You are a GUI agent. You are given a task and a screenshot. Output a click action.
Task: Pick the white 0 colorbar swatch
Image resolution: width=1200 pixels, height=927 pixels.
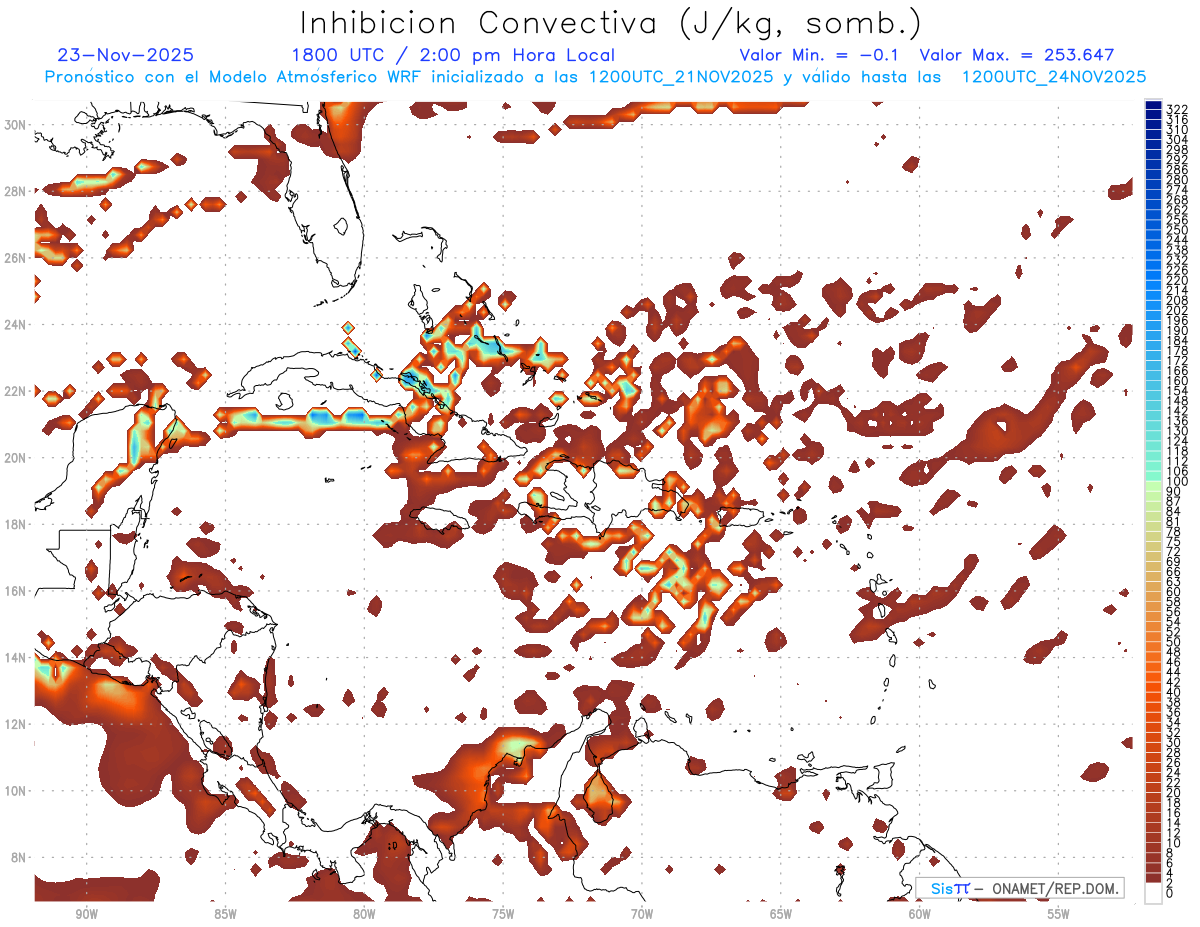coord(1153,893)
